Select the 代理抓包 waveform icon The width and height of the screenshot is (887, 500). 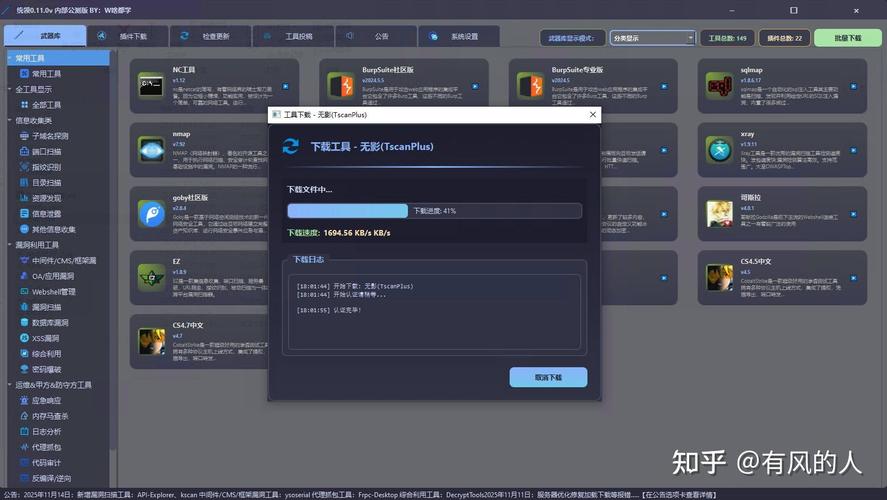(x=24, y=447)
